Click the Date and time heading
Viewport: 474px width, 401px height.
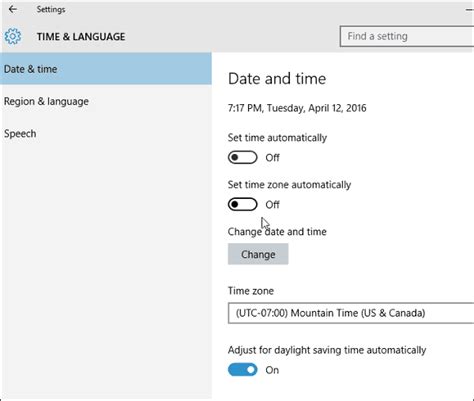(277, 79)
